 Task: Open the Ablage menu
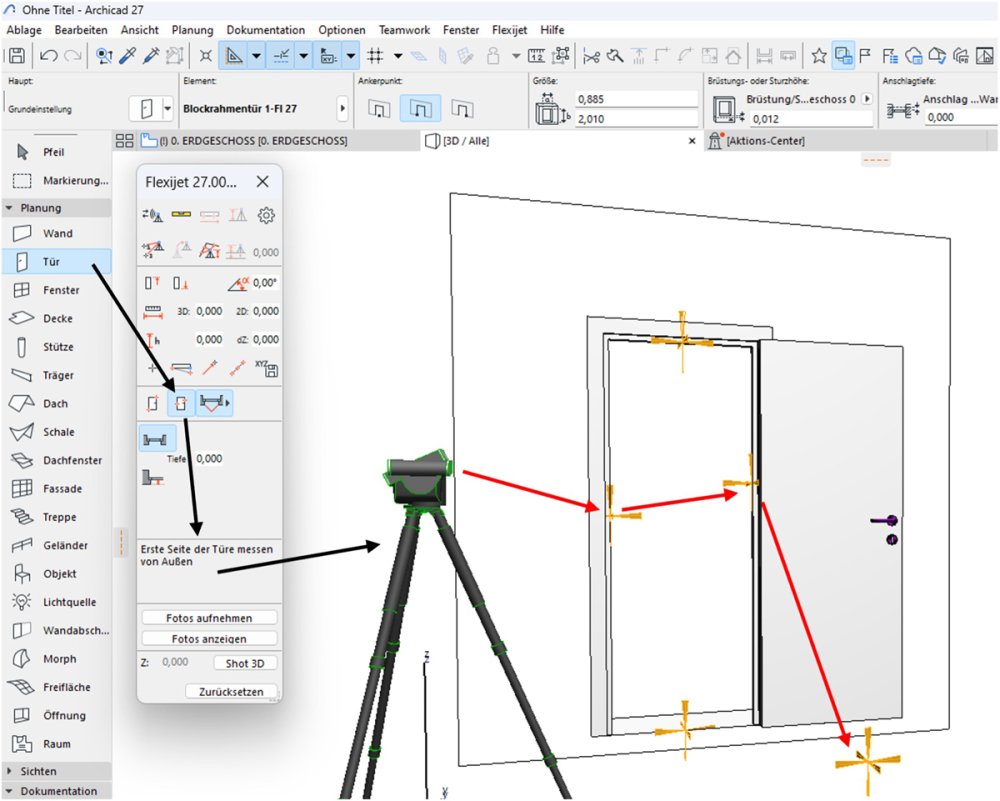[x=24, y=30]
